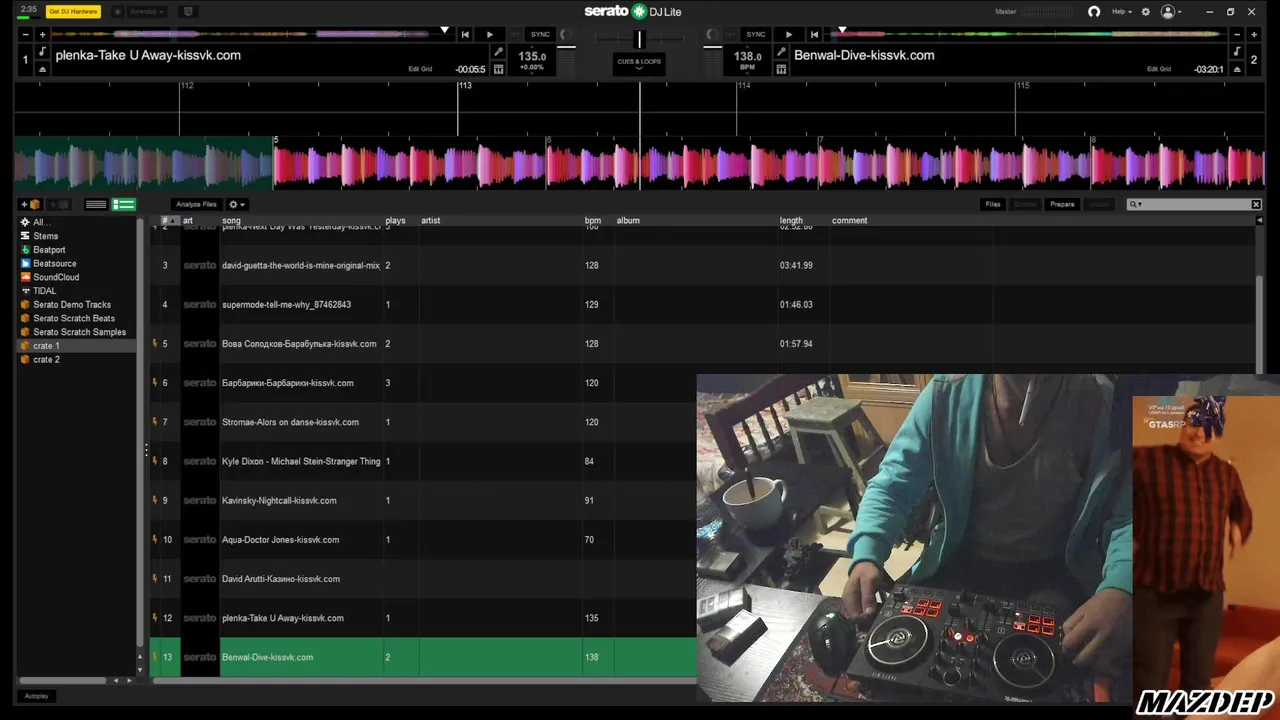The height and width of the screenshot is (720, 1280).
Task: Open the user account dropdown
Action: click(x=1170, y=11)
